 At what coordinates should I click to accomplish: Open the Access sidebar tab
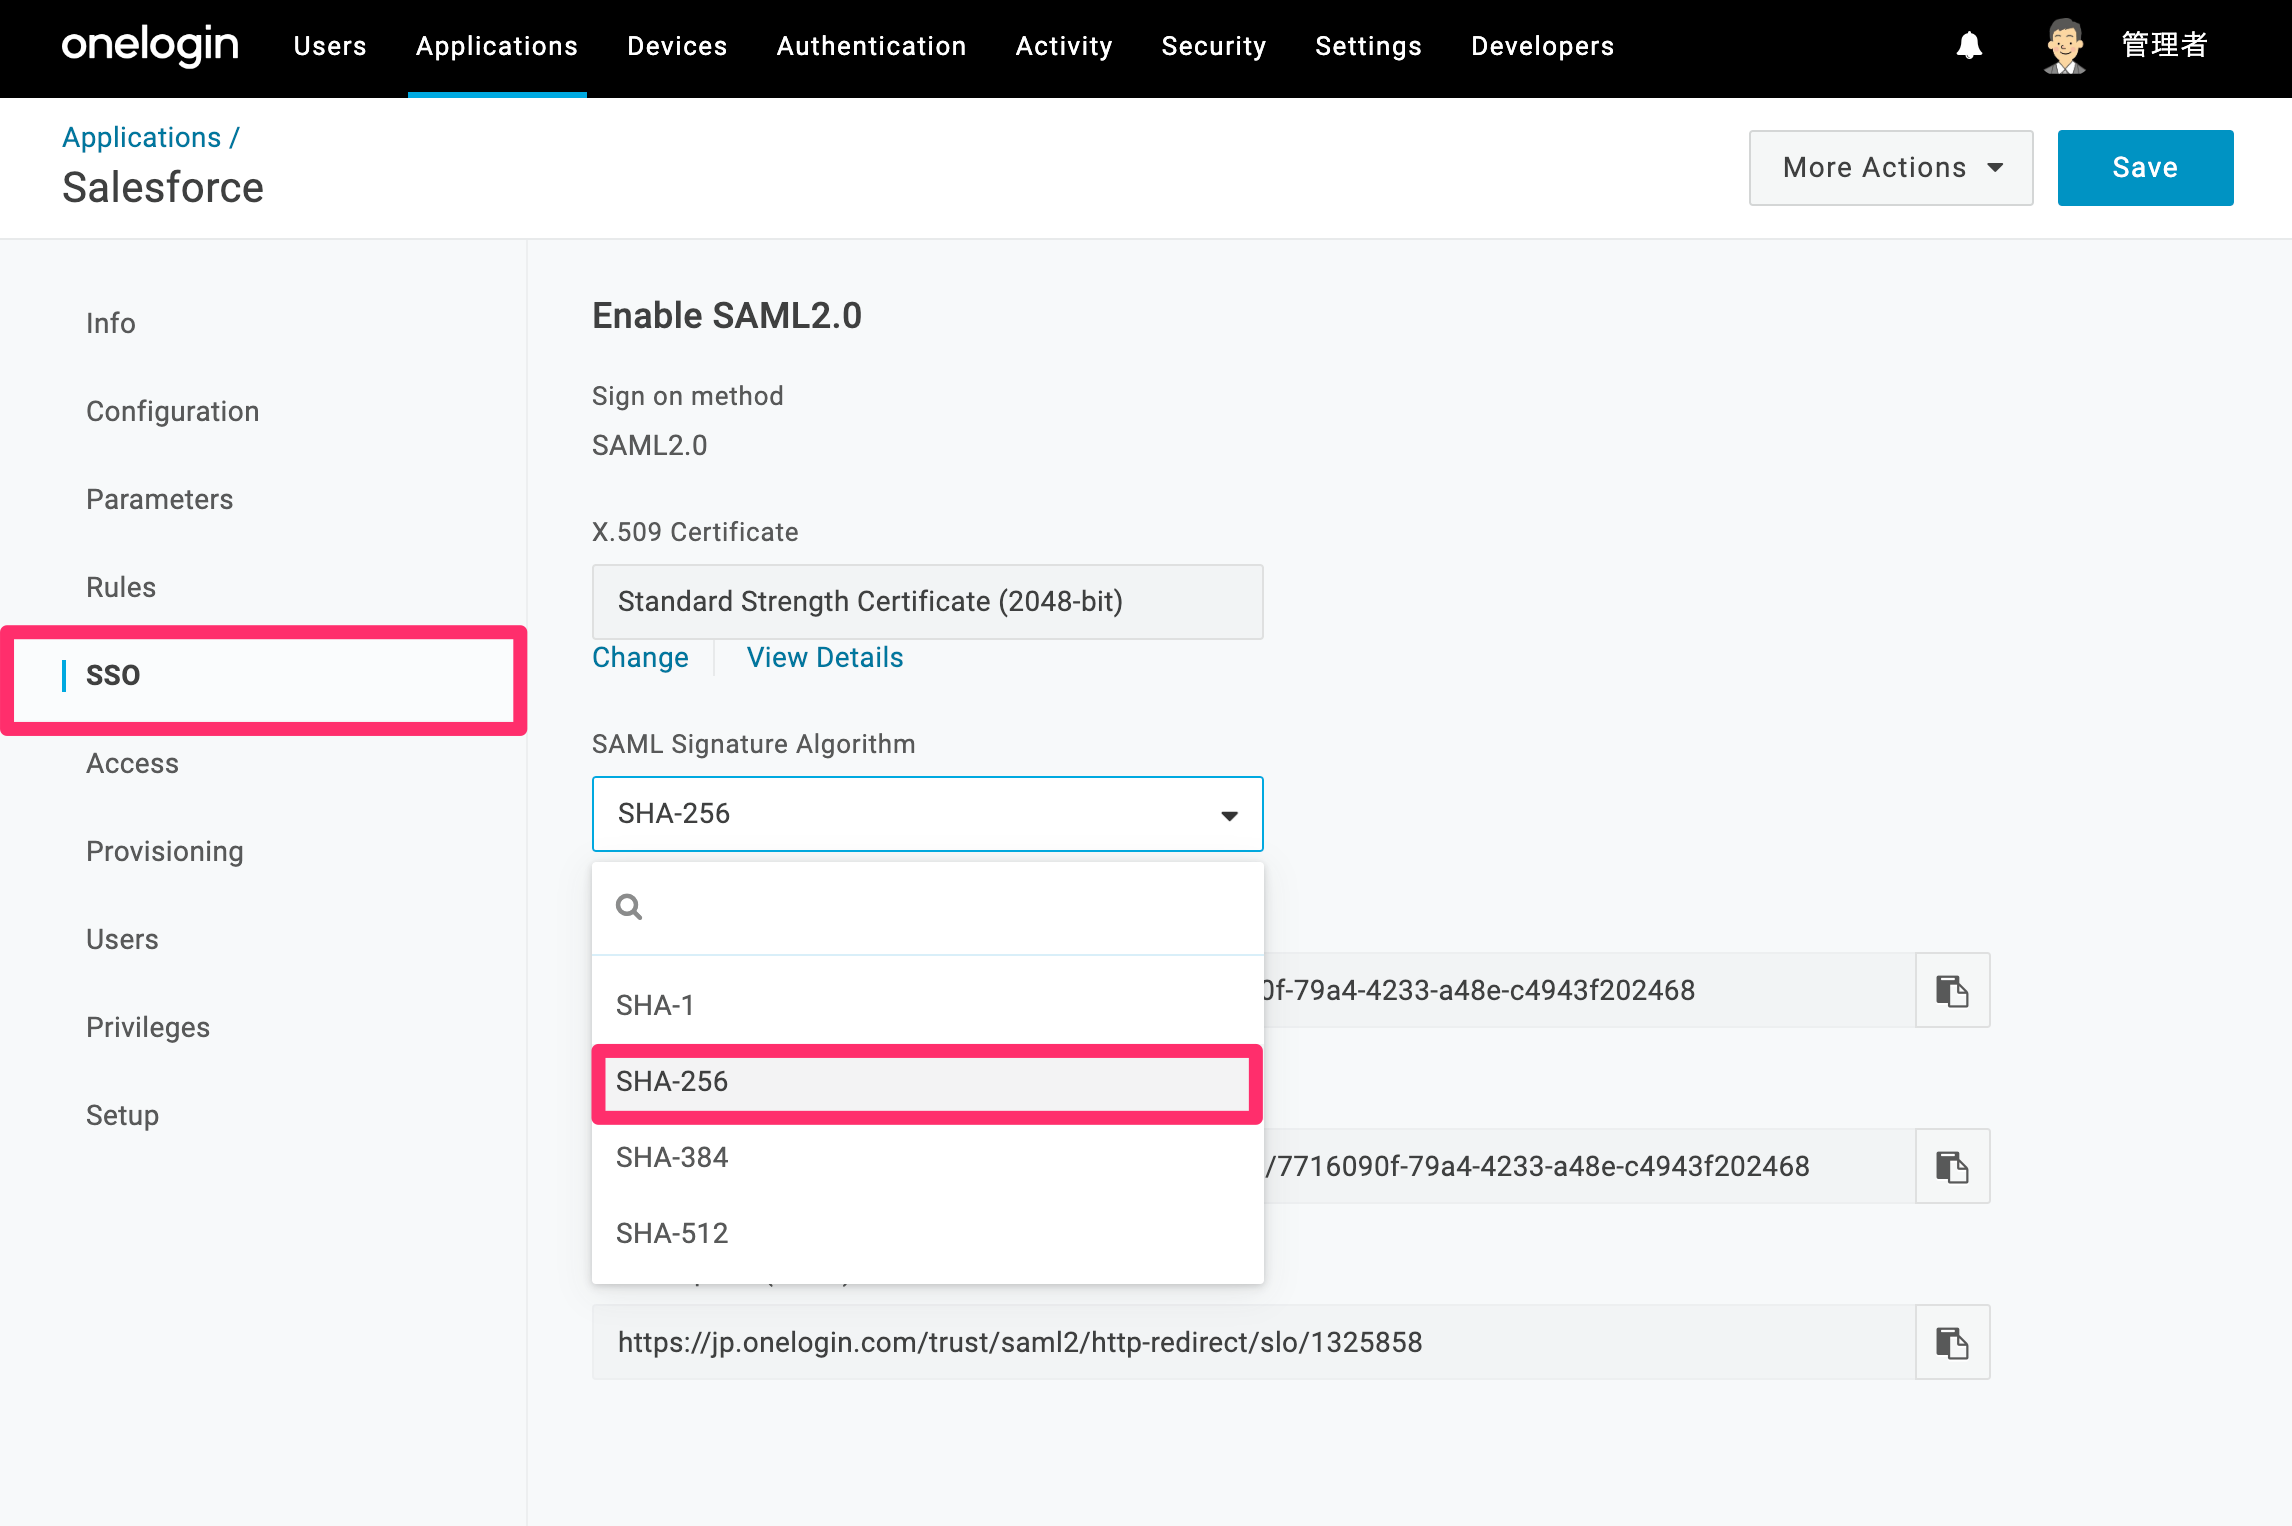click(132, 763)
